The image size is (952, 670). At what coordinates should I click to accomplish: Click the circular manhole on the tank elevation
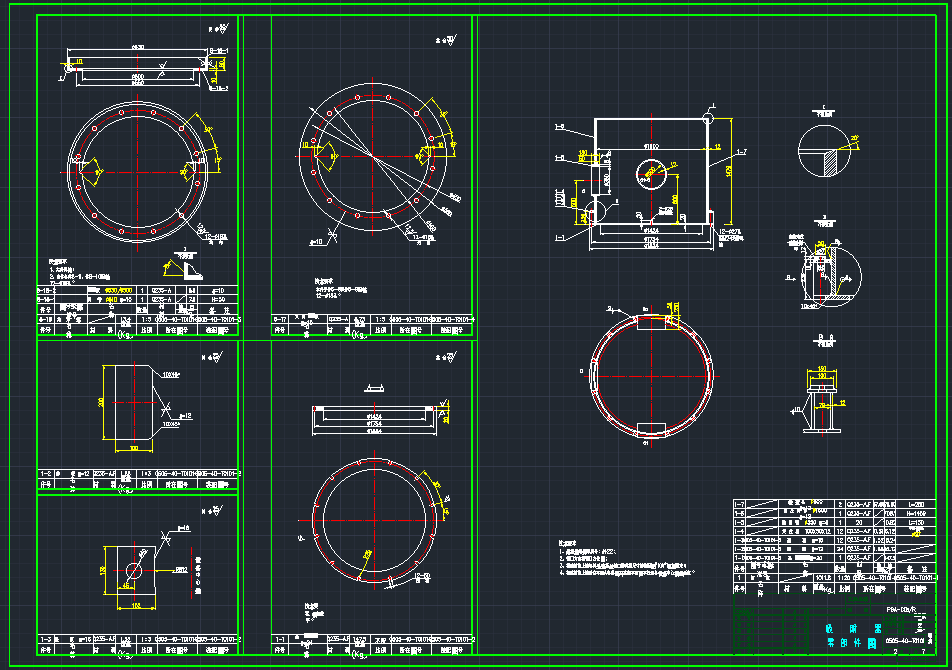651,175
